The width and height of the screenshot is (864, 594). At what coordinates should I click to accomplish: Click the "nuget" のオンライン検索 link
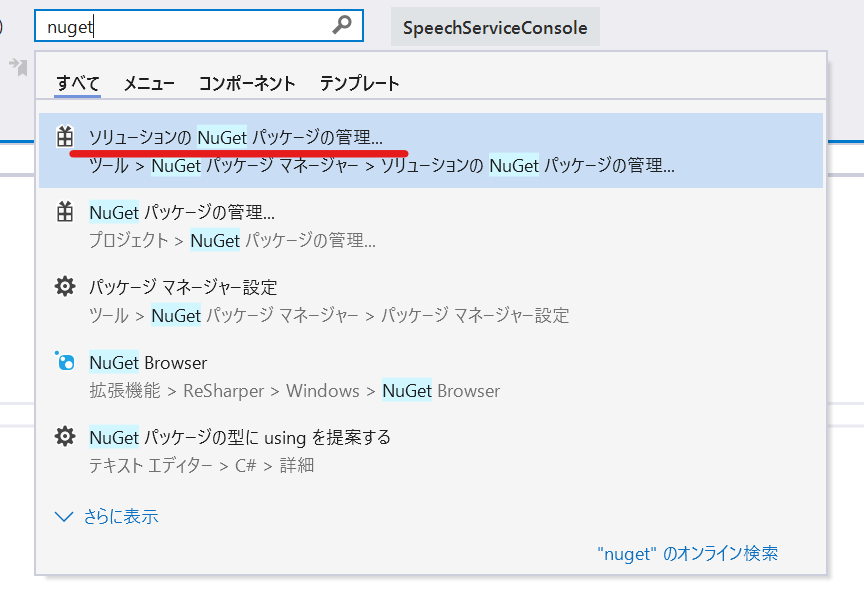tap(688, 553)
